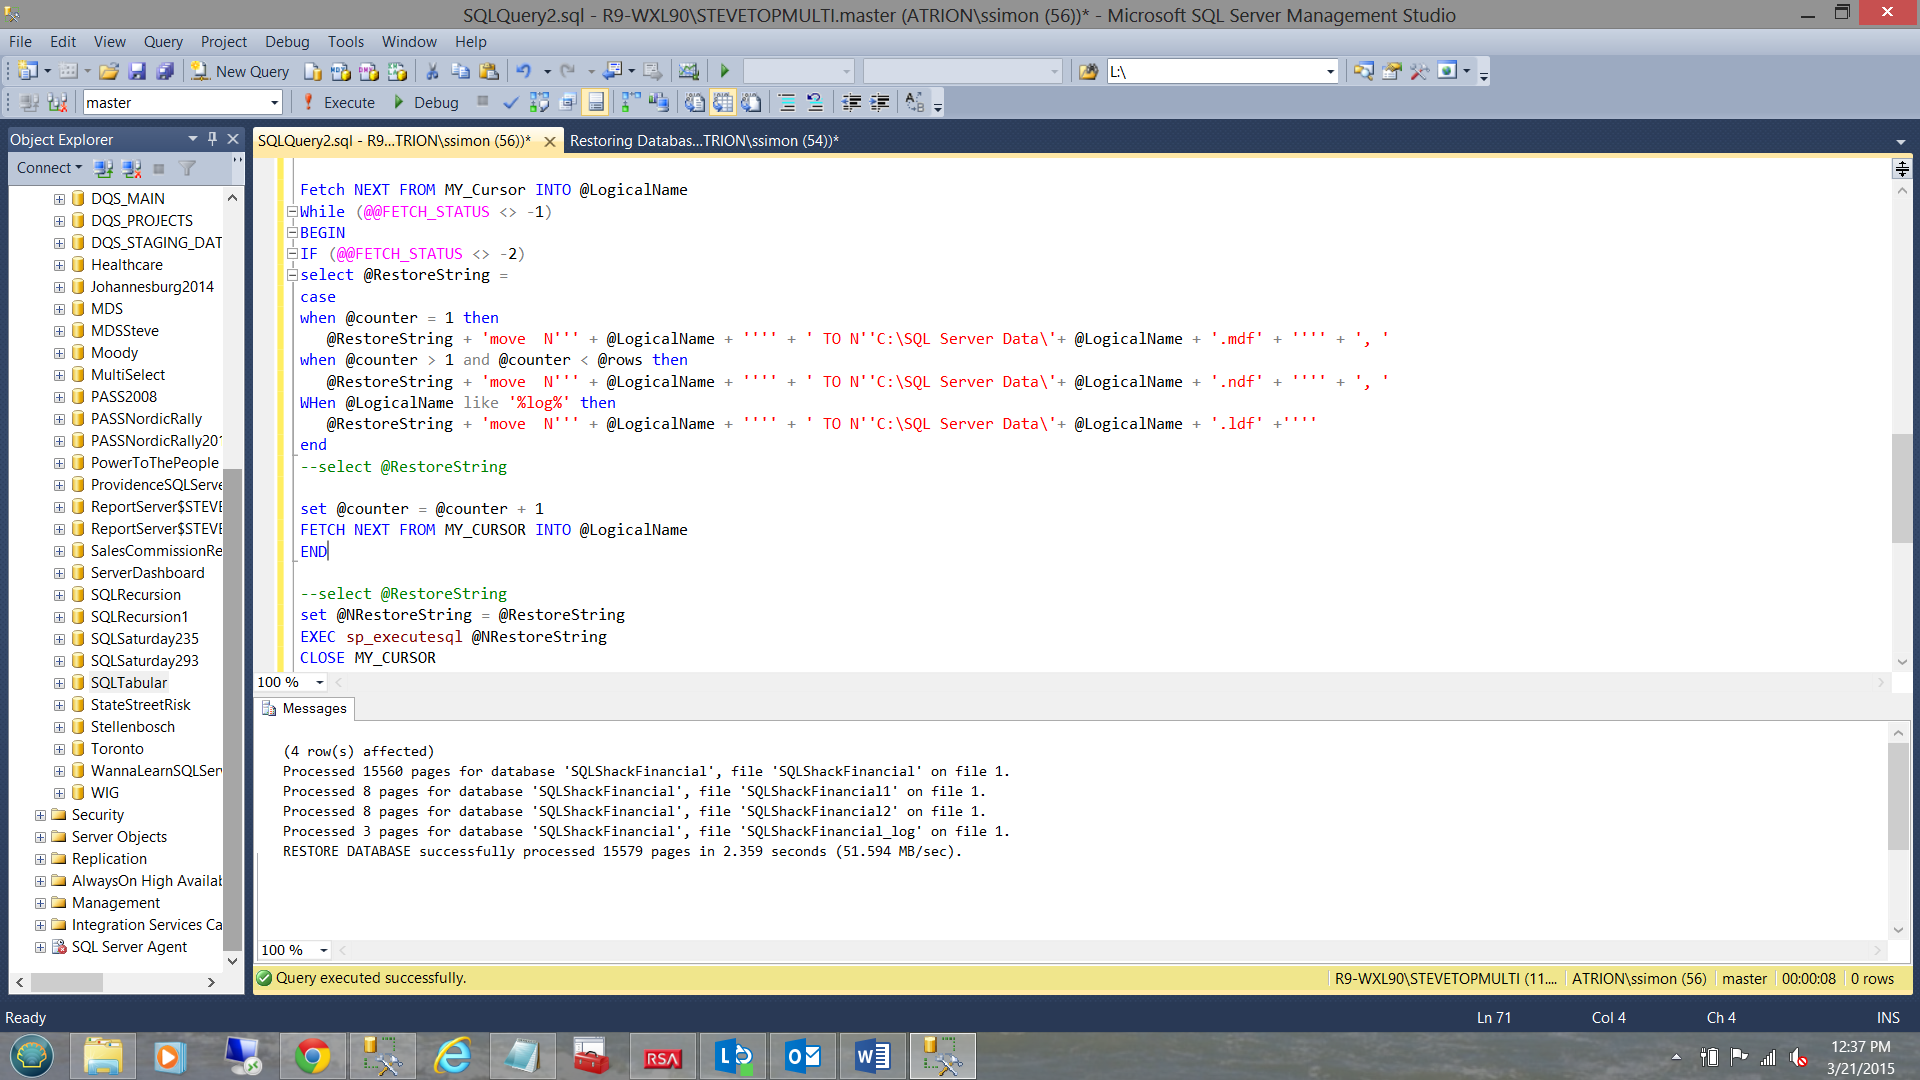Click the Parse checkmark icon
This screenshot has width=1920, height=1080.
click(510, 102)
